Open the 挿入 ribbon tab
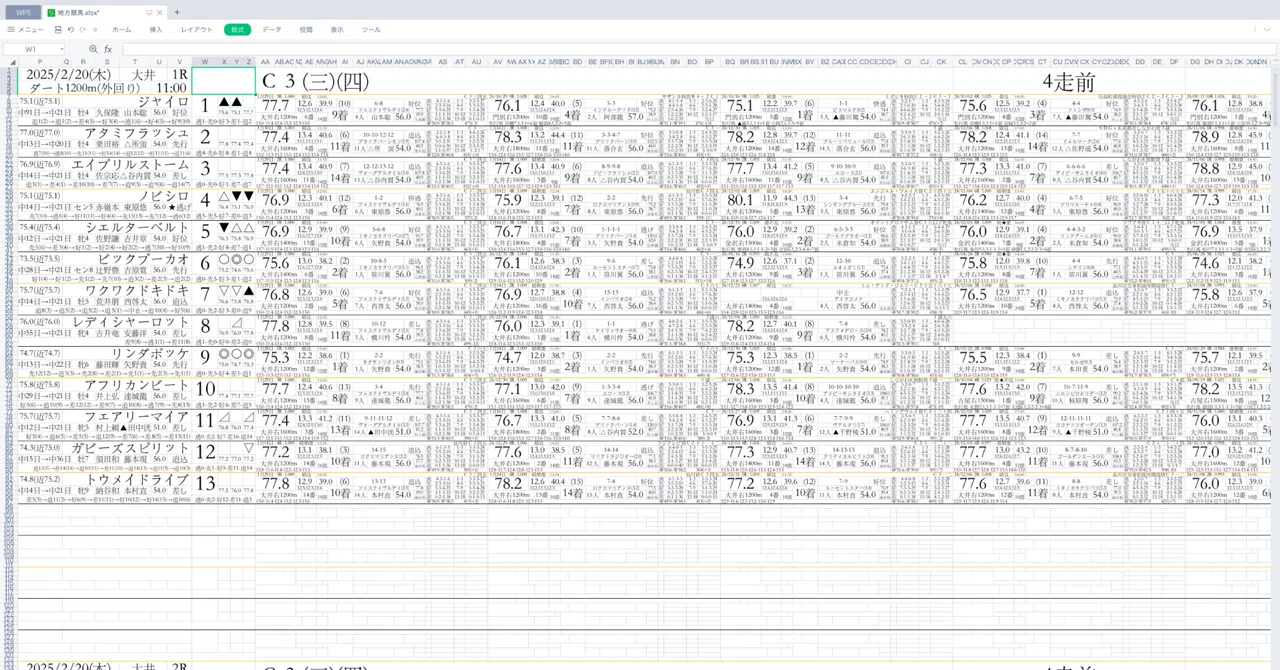Screen dimensions: 1280x670 (x=156, y=30)
